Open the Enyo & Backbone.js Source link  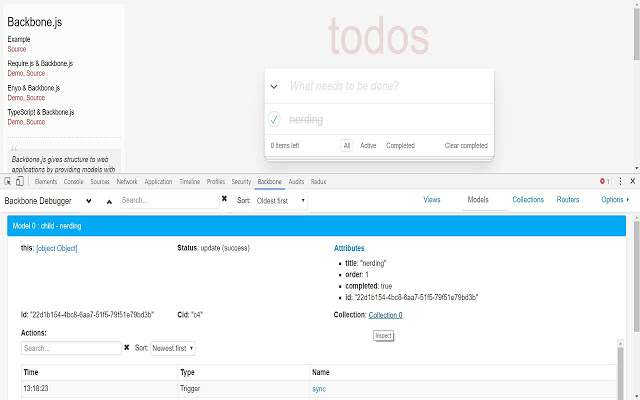pos(36,98)
